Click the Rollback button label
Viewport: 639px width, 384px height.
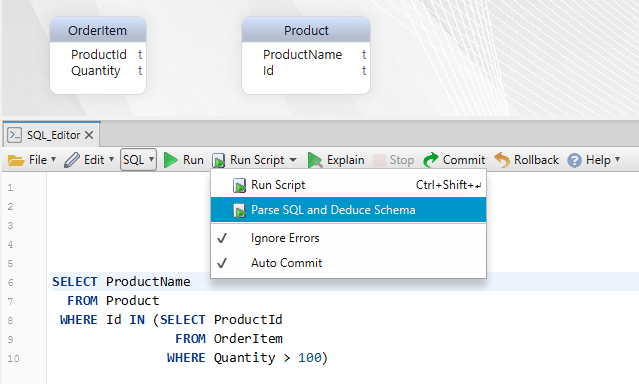[536, 160]
